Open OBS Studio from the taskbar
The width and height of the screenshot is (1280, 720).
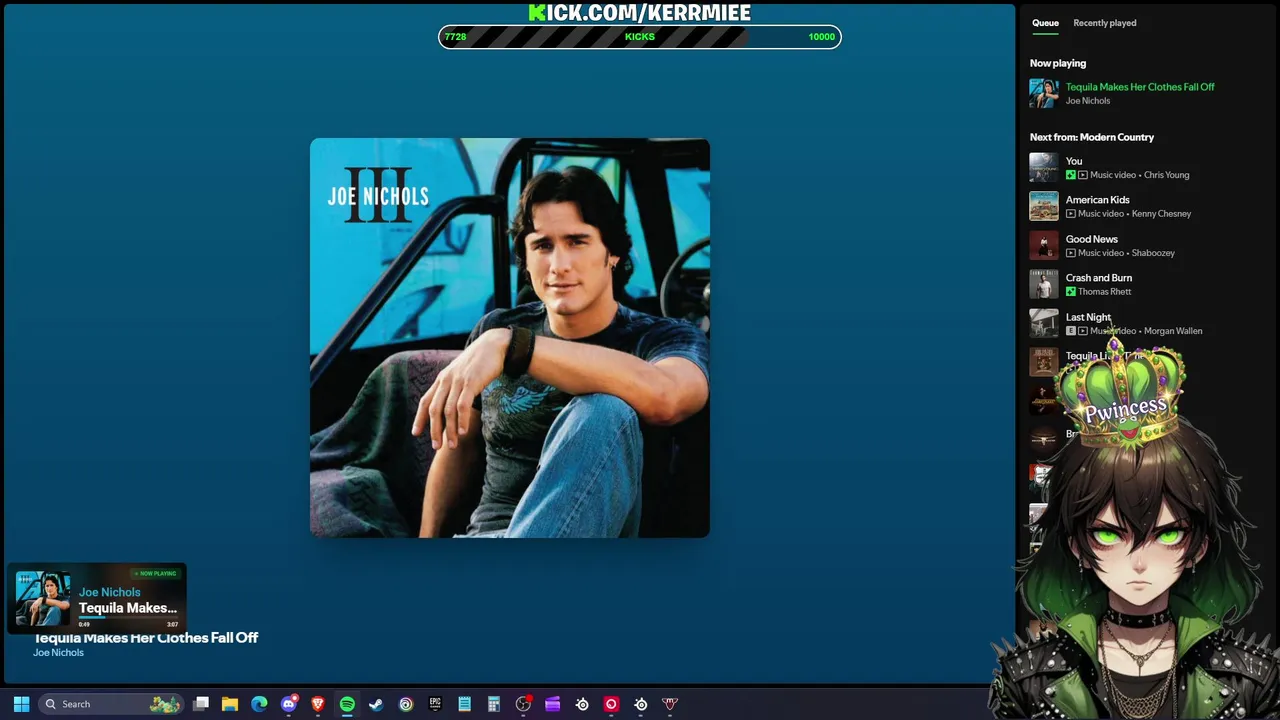point(523,704)
